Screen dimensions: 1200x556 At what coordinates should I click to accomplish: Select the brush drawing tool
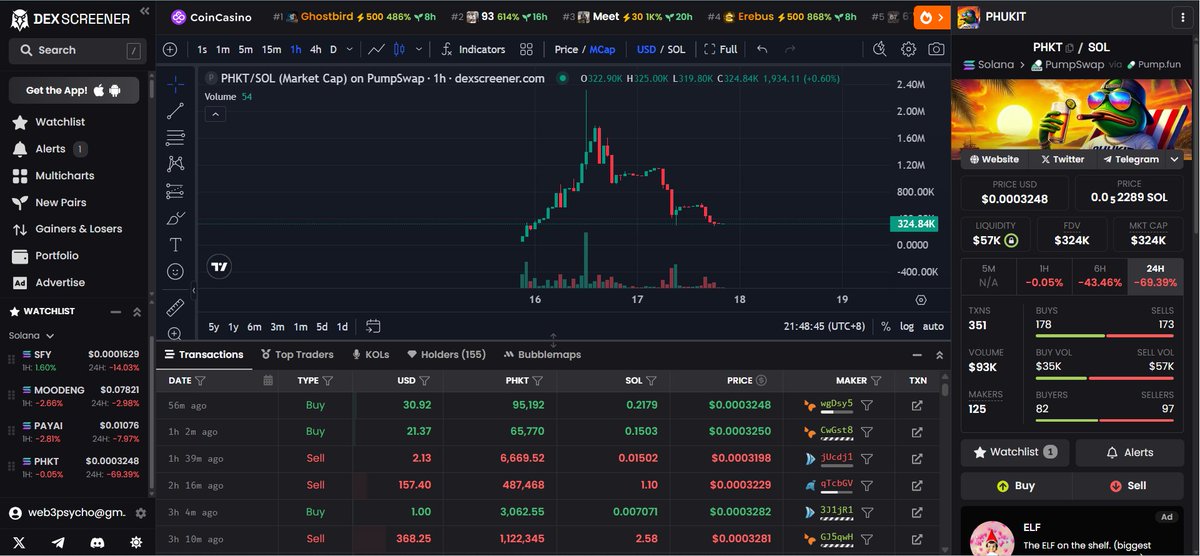pyautogui.click(x=175, y=218)
